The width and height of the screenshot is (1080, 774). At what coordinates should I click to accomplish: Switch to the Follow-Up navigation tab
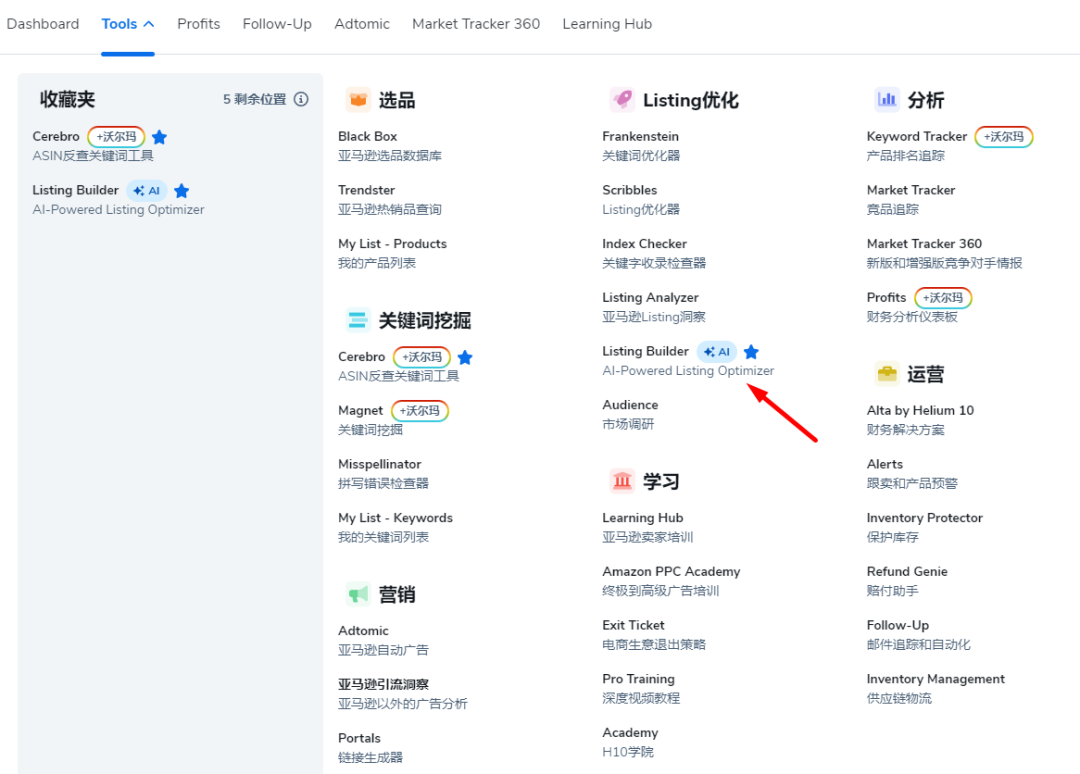tap(277, 24)
